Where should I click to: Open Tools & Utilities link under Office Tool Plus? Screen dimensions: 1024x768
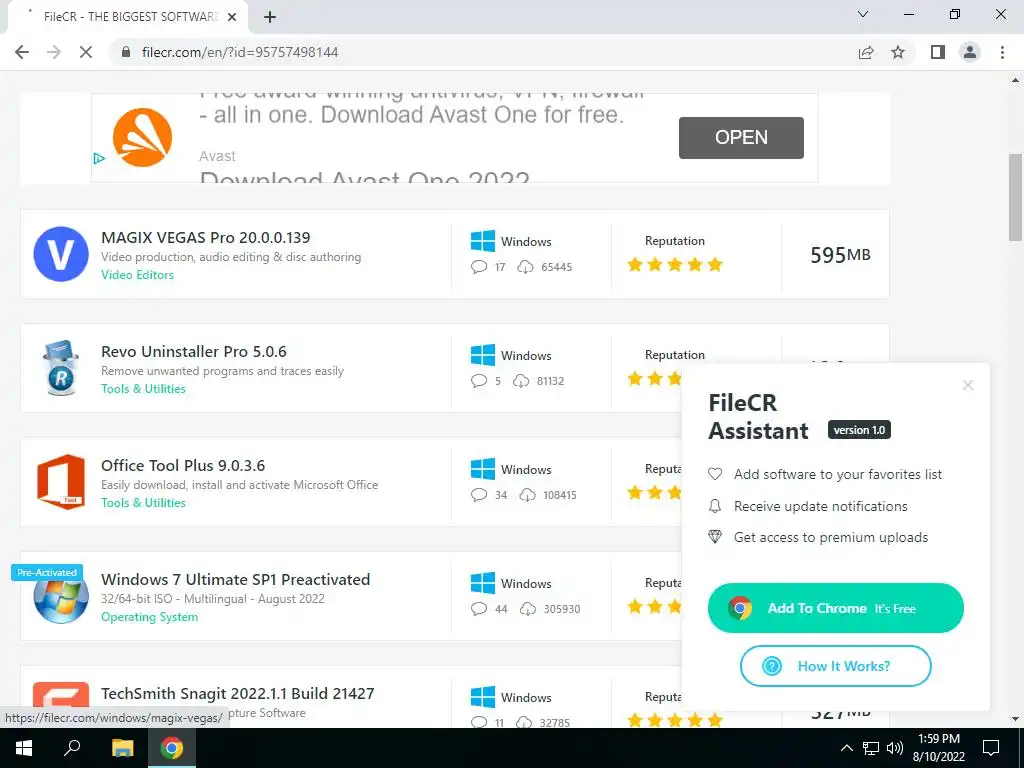(143, 503)
